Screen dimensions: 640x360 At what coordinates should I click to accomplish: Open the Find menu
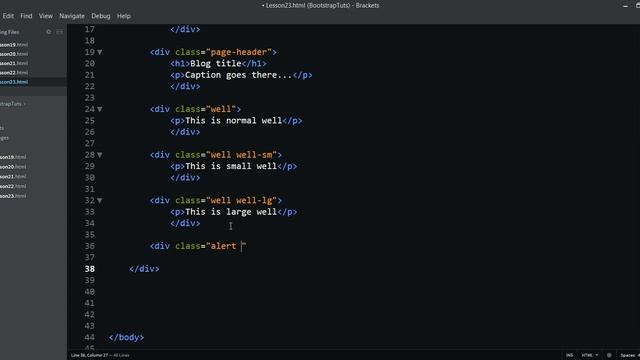26,16
